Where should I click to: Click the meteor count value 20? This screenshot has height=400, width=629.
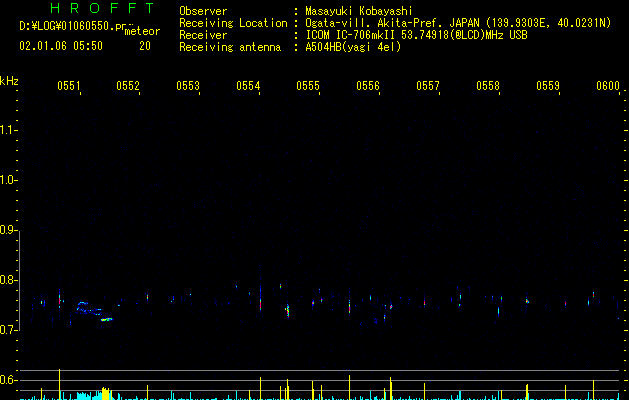click(x=145, y=46)
